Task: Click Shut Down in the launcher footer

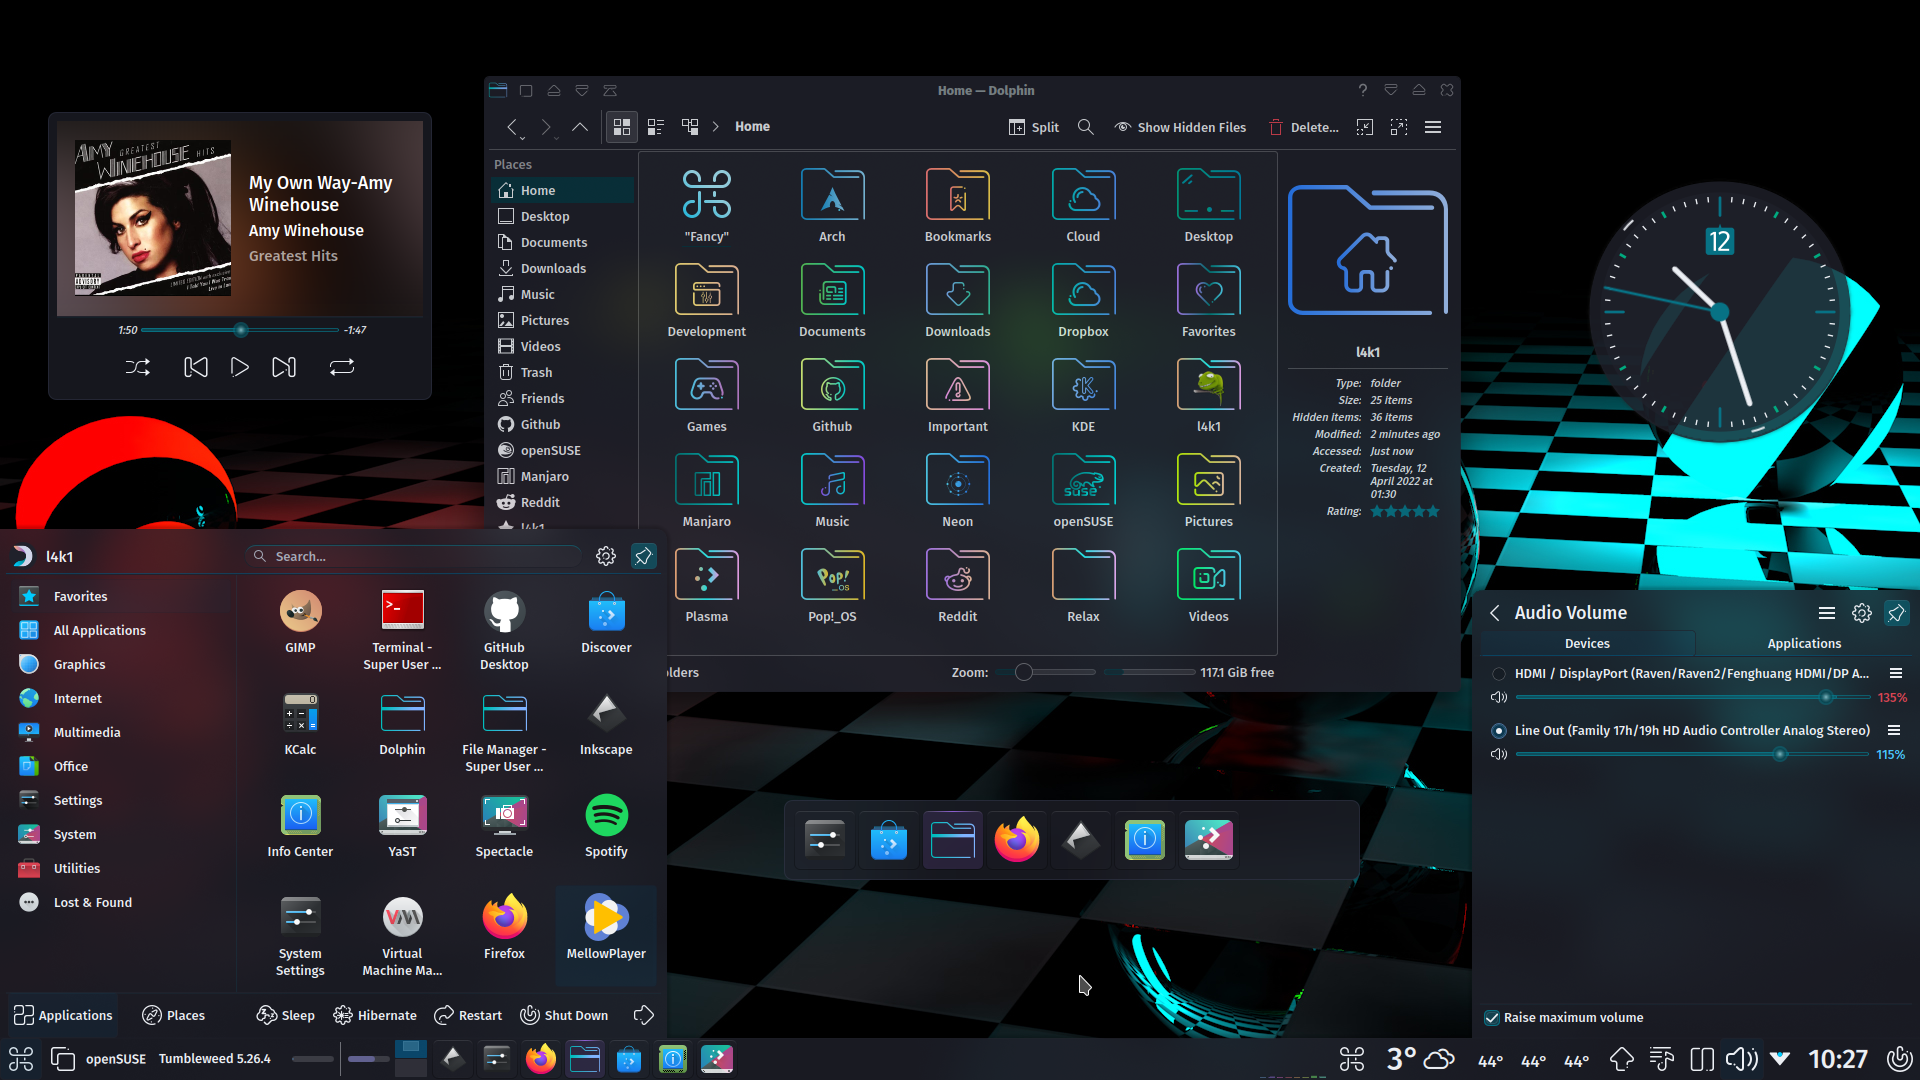Action: [x=564, y=1015]
